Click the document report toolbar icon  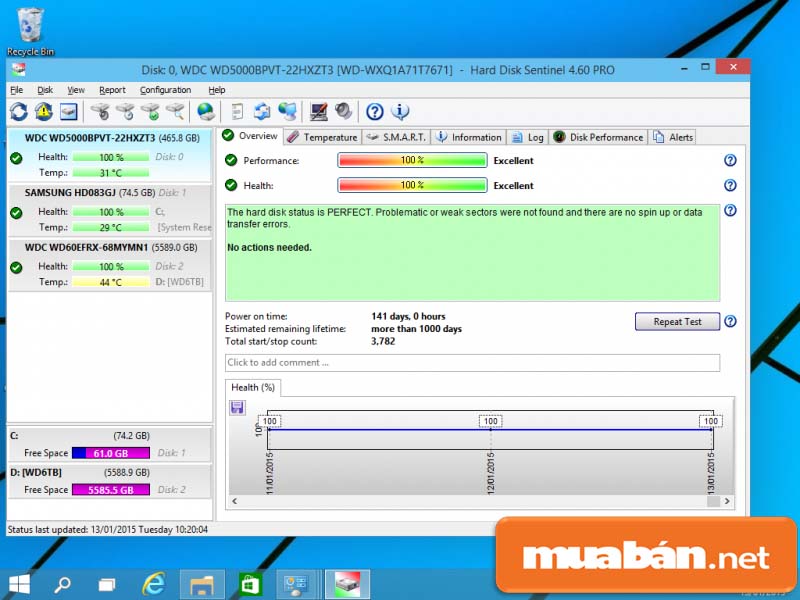coord(237,111)
